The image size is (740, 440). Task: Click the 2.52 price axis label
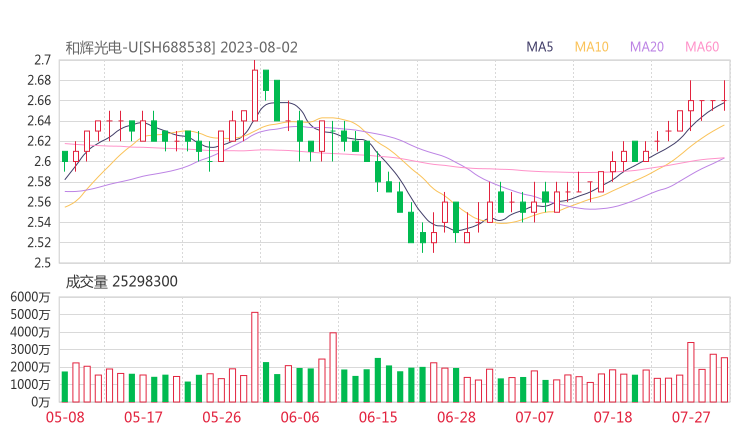click(39, 243)
